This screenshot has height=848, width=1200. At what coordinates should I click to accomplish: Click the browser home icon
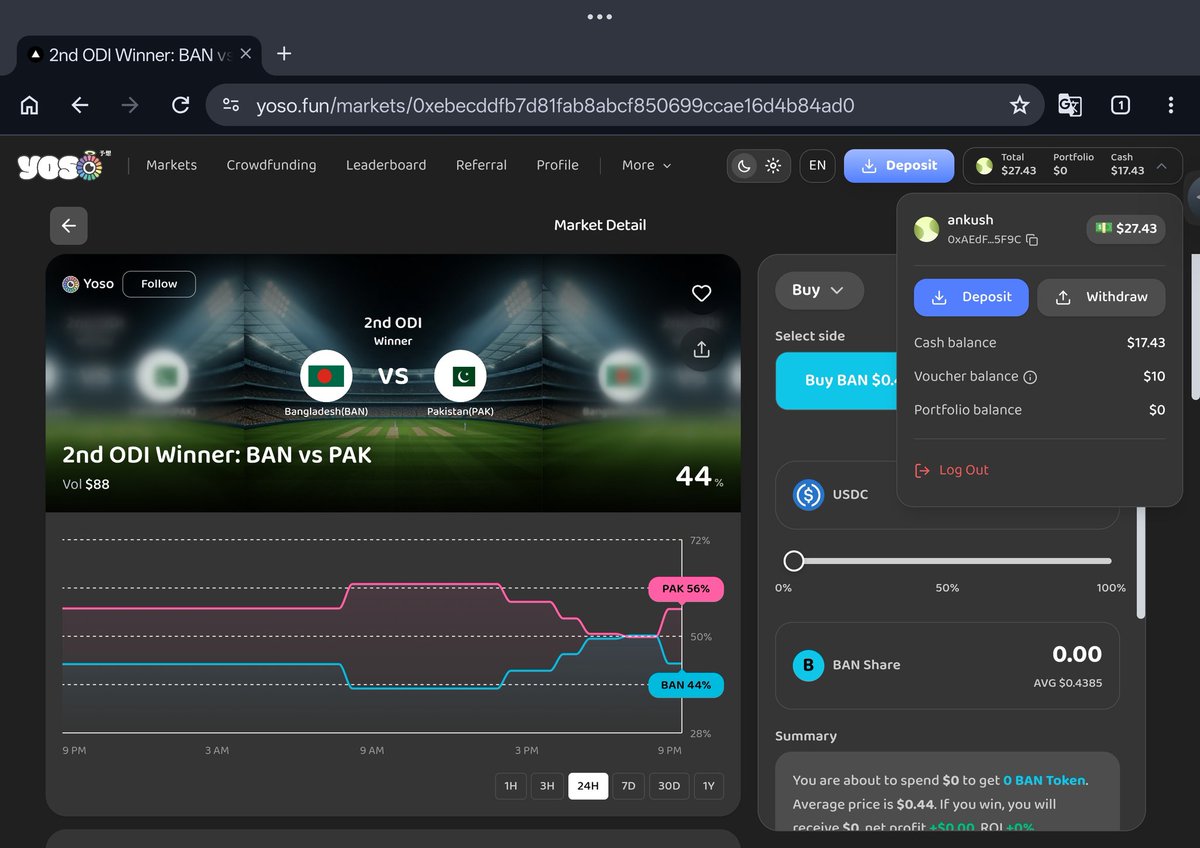(30, 105)
